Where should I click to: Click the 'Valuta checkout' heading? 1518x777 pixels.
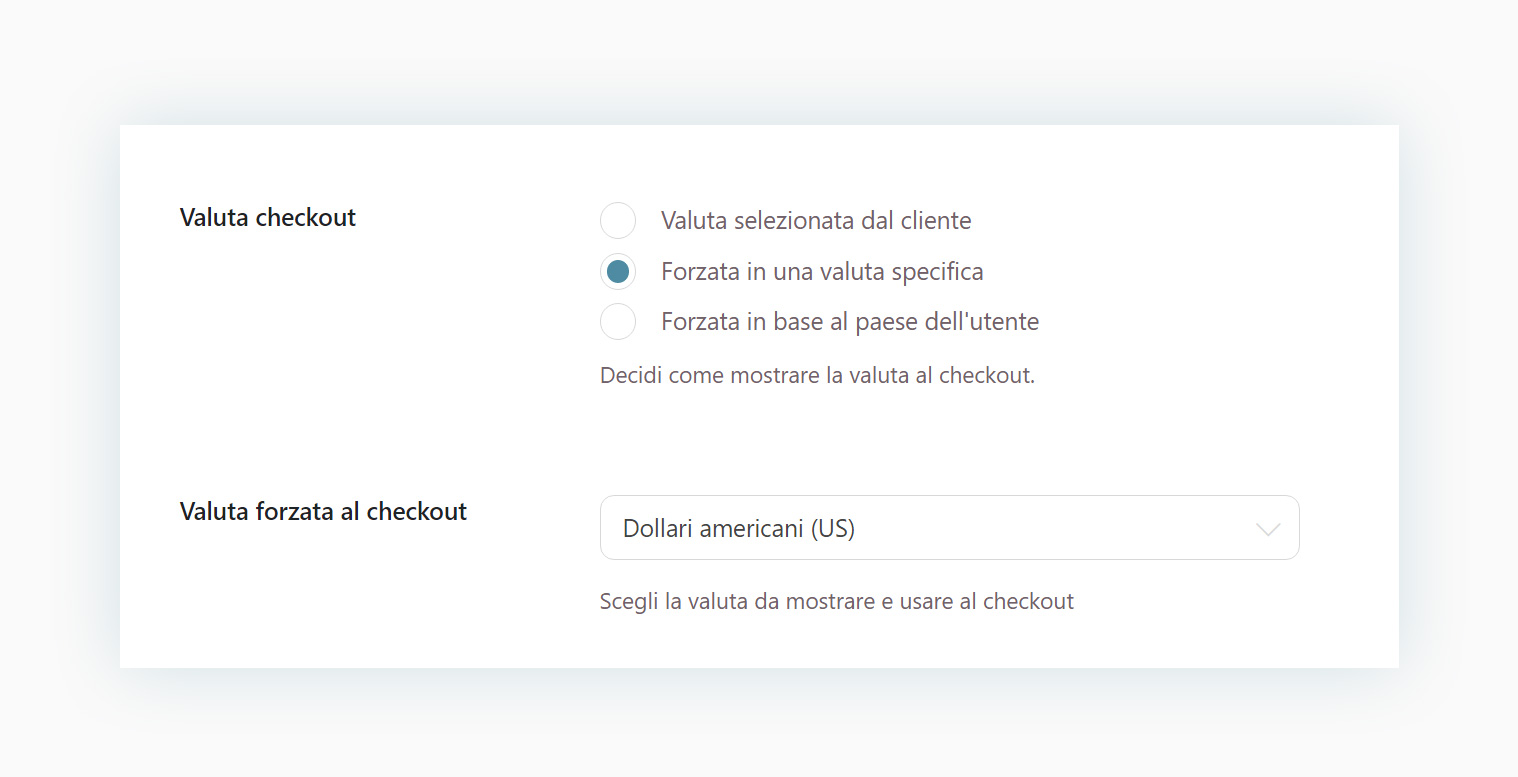tap(268, 217)
